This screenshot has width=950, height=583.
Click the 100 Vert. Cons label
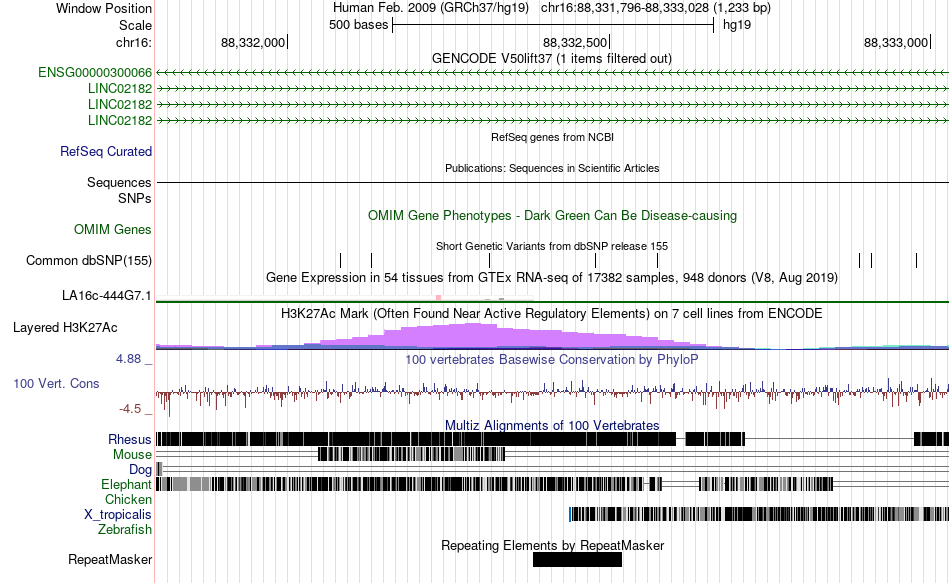coord(56,384)
